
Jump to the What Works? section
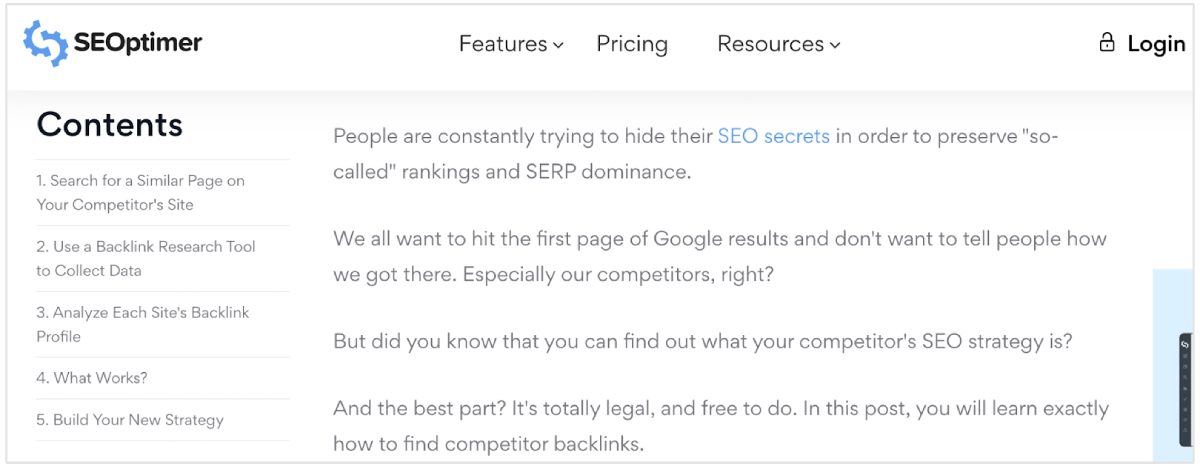92,378
